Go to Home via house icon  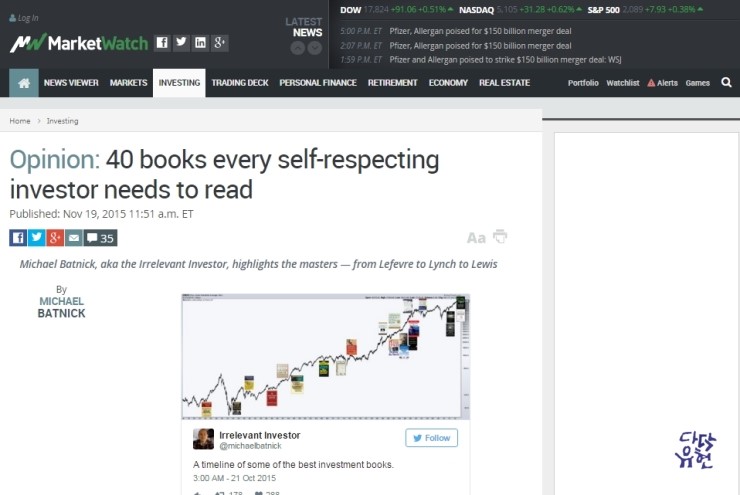point(24,83)
